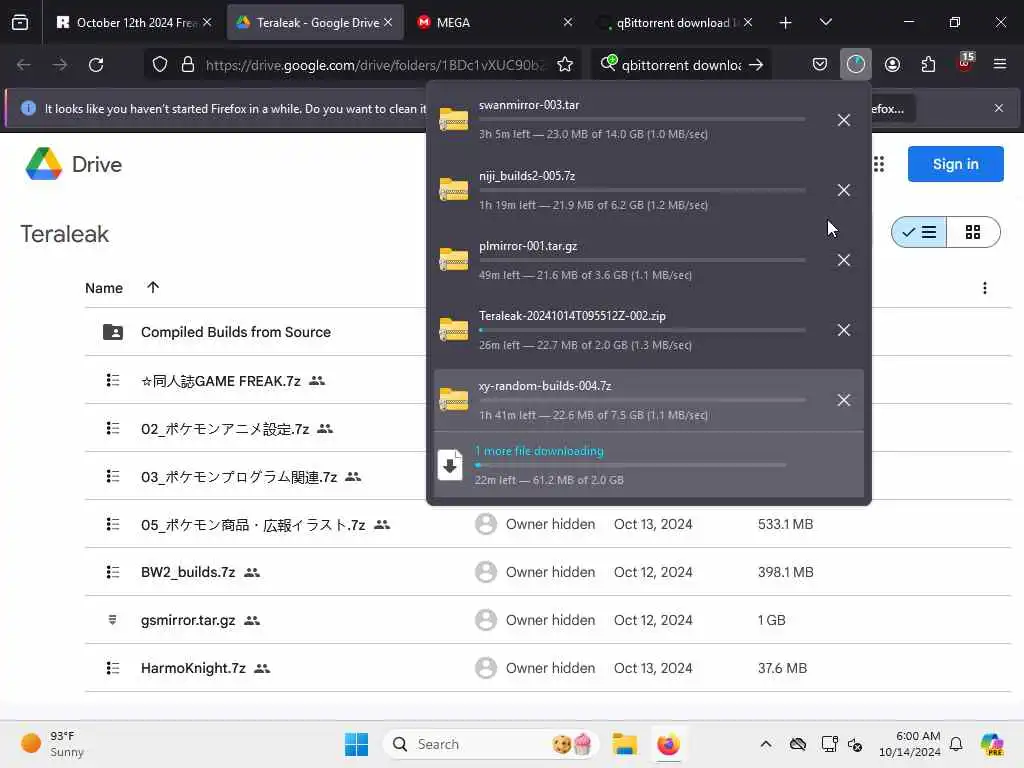The width and height of the screenshot is (1024, 768).
Task: Open the Windows Start menu
Action: [356, 744]
